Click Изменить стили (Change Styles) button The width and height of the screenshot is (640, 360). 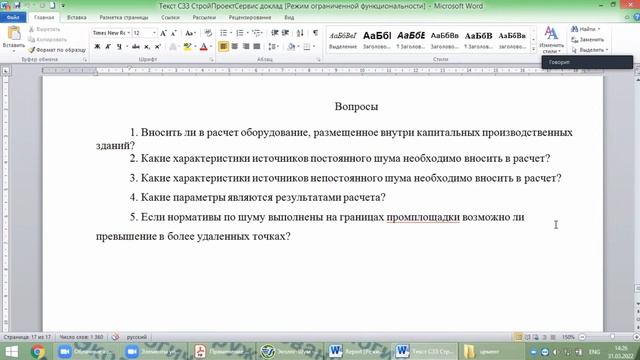pyautogui.click(x=551, y=40)
